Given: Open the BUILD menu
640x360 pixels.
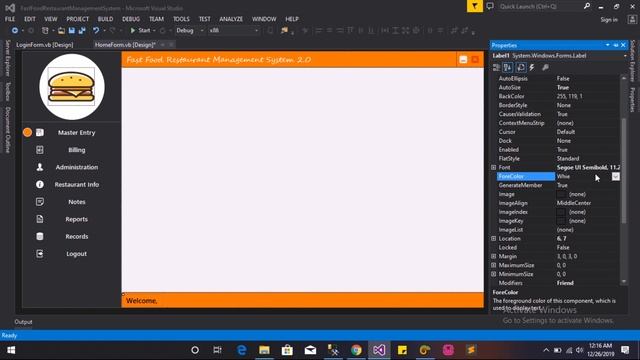Looking at the screenshot, I should pyautogui.click(x=105, y=19).
